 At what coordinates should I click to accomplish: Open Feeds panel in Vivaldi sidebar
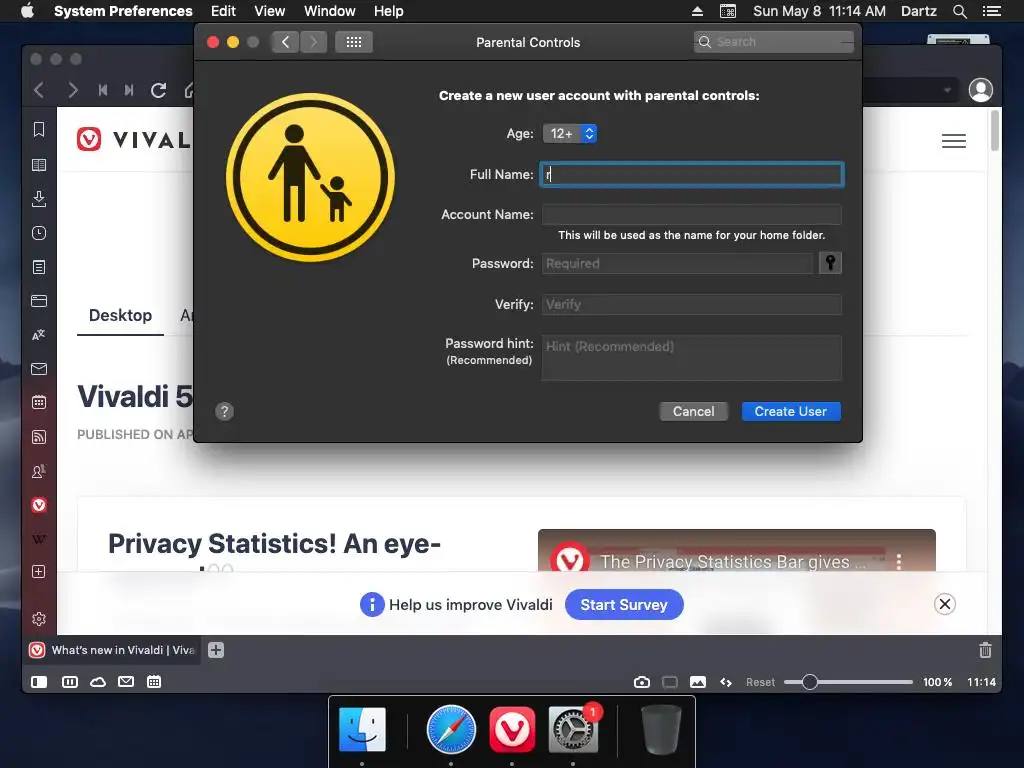pos(39,437)
